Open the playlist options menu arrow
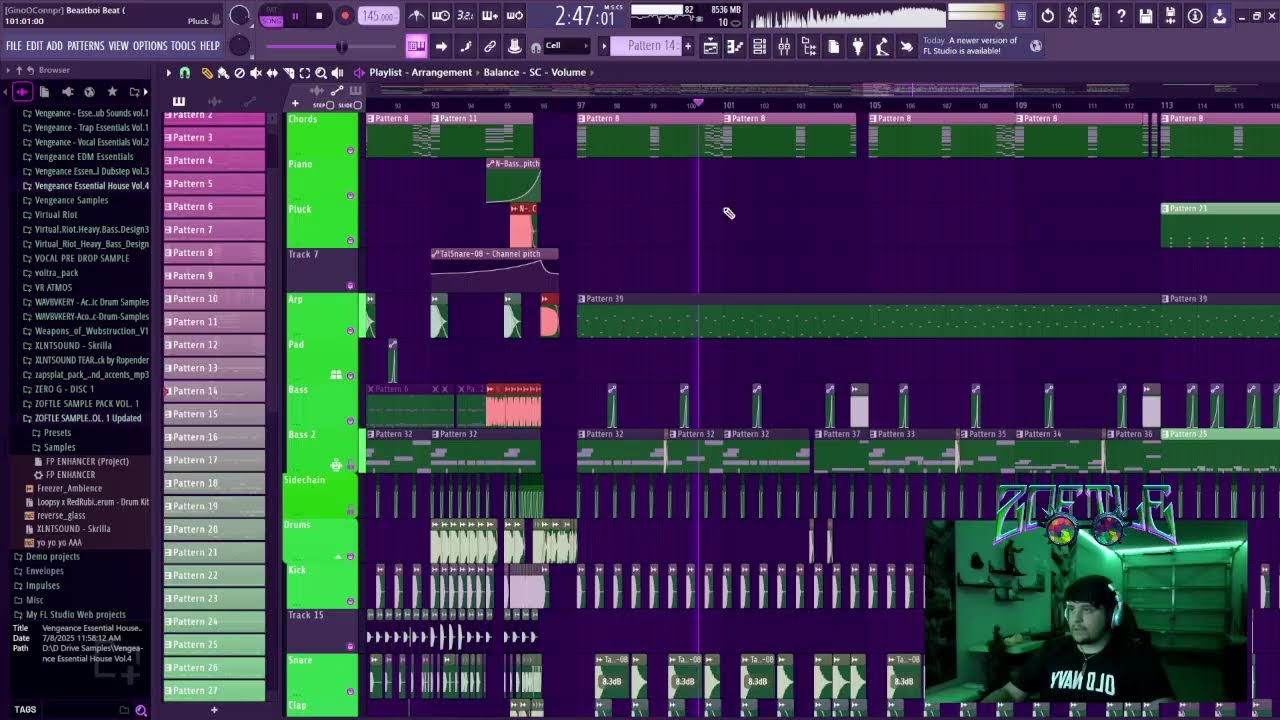Viewport: 1280px width, 720px height. click(x=169, y=73)
